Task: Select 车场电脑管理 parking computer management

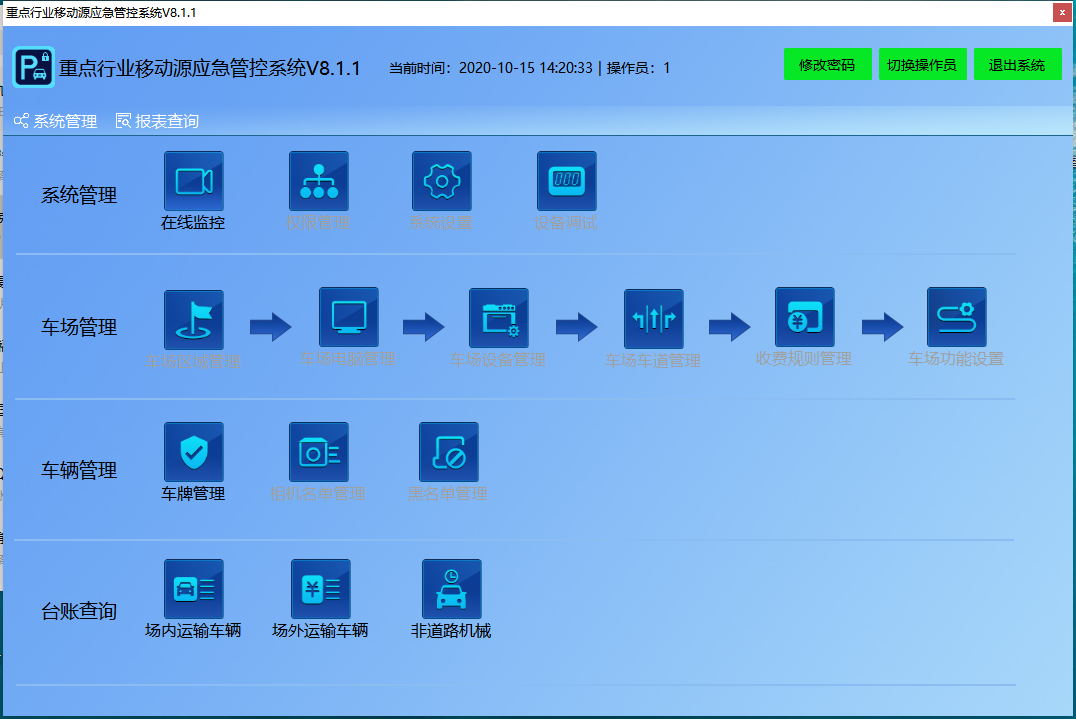Action: tap(348, 319)
